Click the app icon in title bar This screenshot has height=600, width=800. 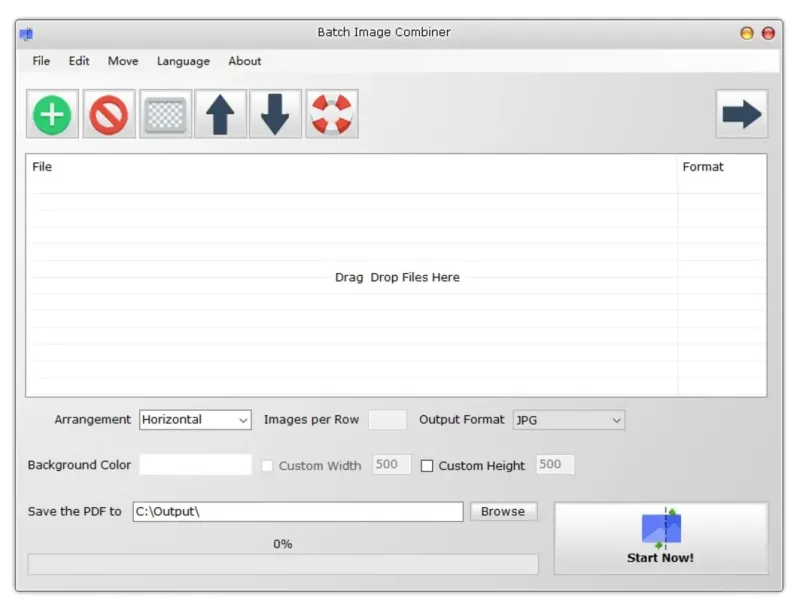pos(26,34)
